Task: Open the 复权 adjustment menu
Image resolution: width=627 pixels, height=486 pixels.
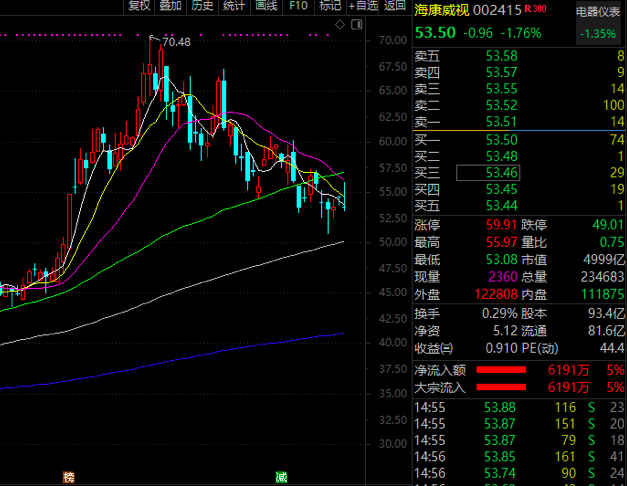Action: [x=139, y=6]
